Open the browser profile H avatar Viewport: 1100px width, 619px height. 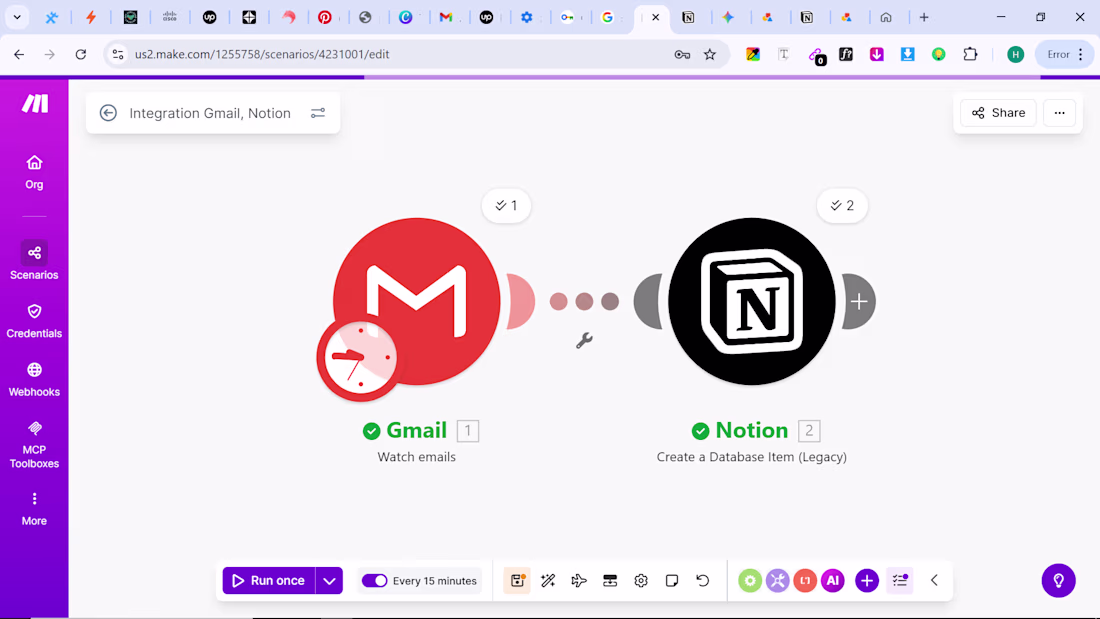(x=1015, y=54)
